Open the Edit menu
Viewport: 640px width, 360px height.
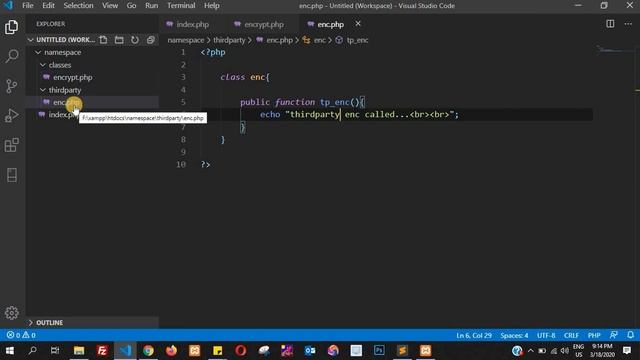(48, 5)
